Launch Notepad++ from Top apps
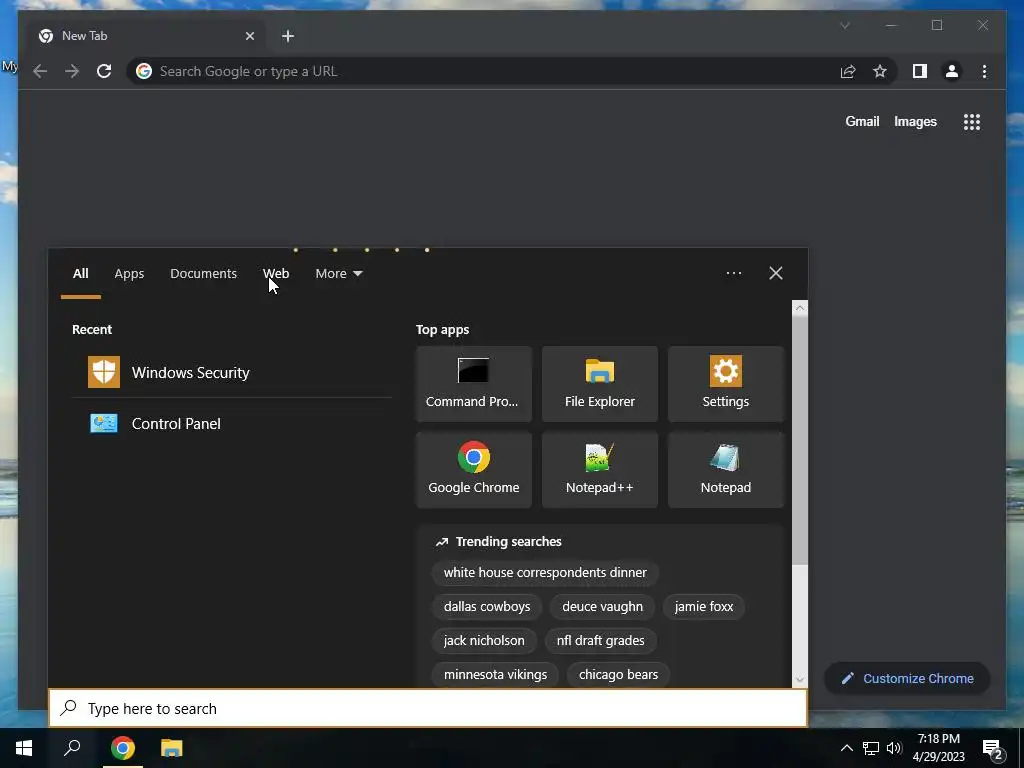The width and height of the screenshot is (1024, 768). 600,470
